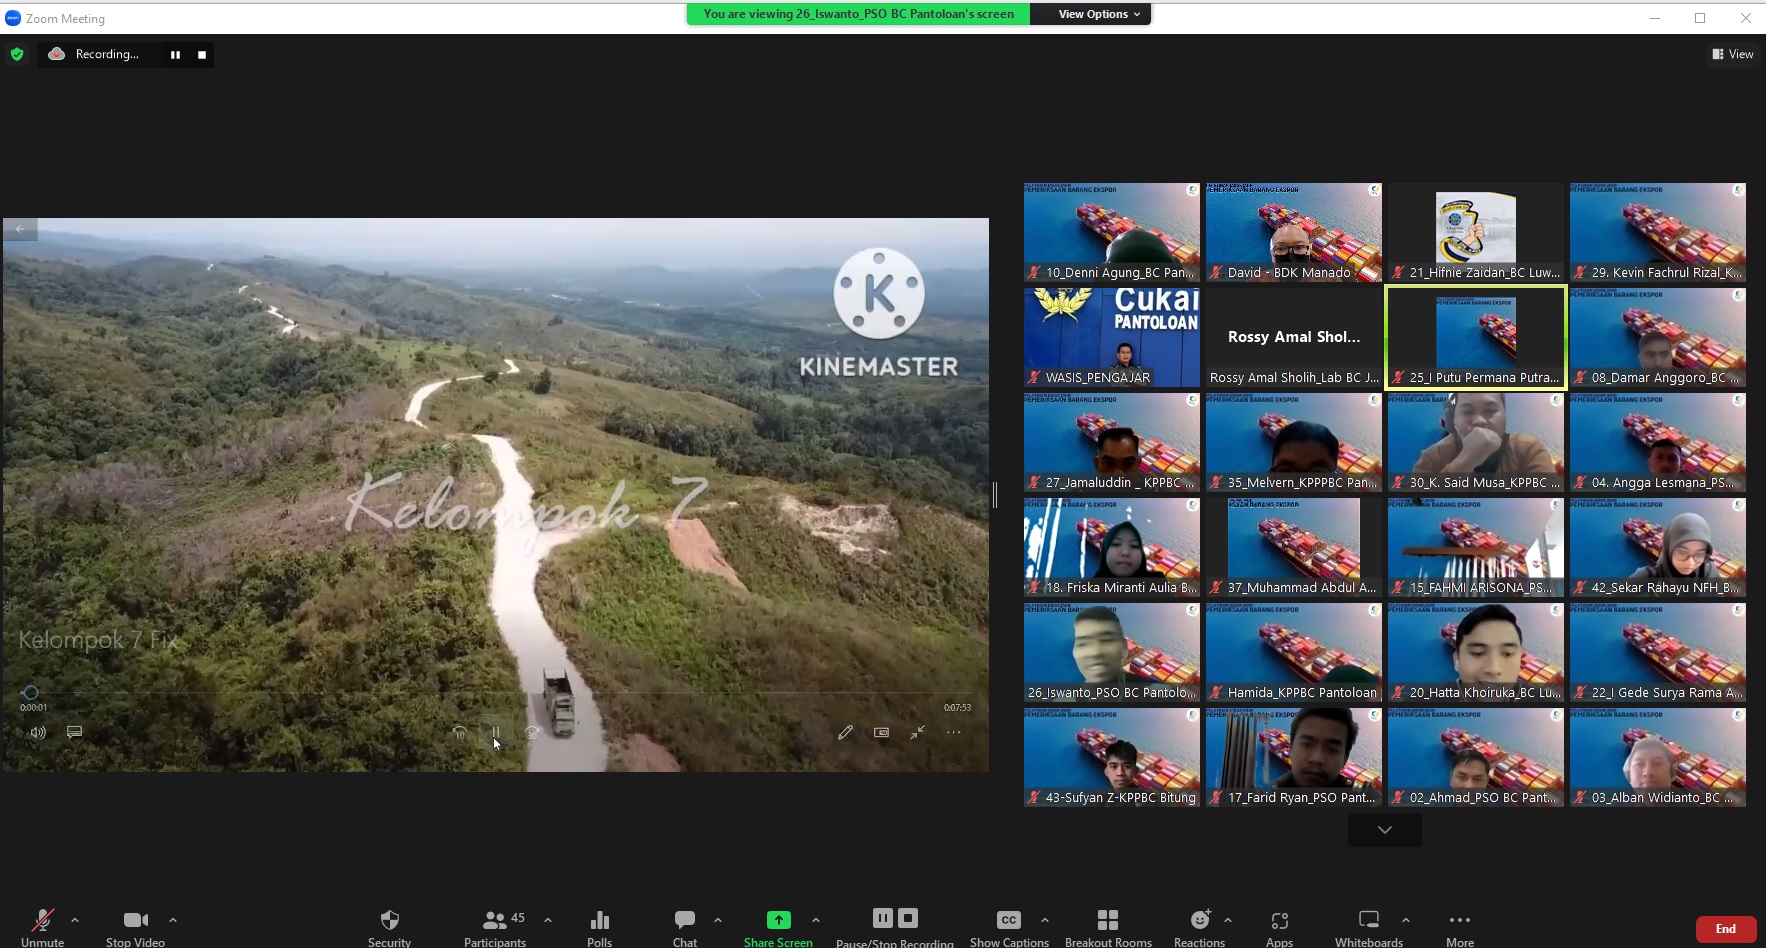Open Breakout Rooms
This screenshot has width=1766, height=948.
pos(1108,926)
